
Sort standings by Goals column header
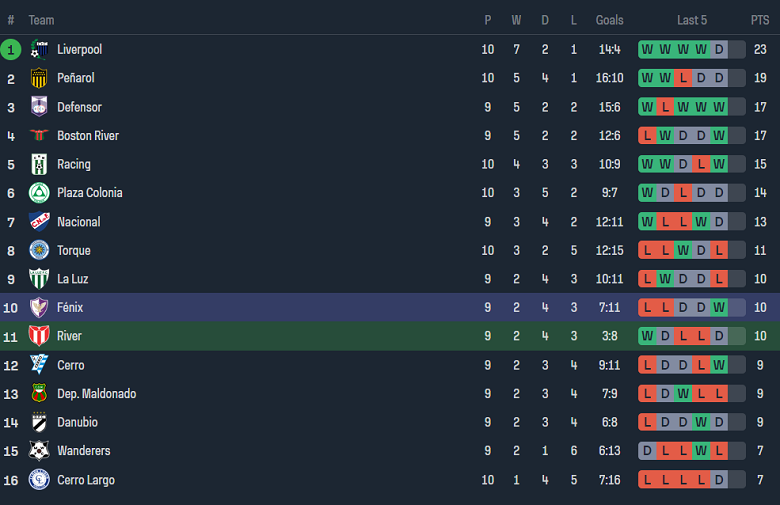pyautogui.click(x=609, y=20)
